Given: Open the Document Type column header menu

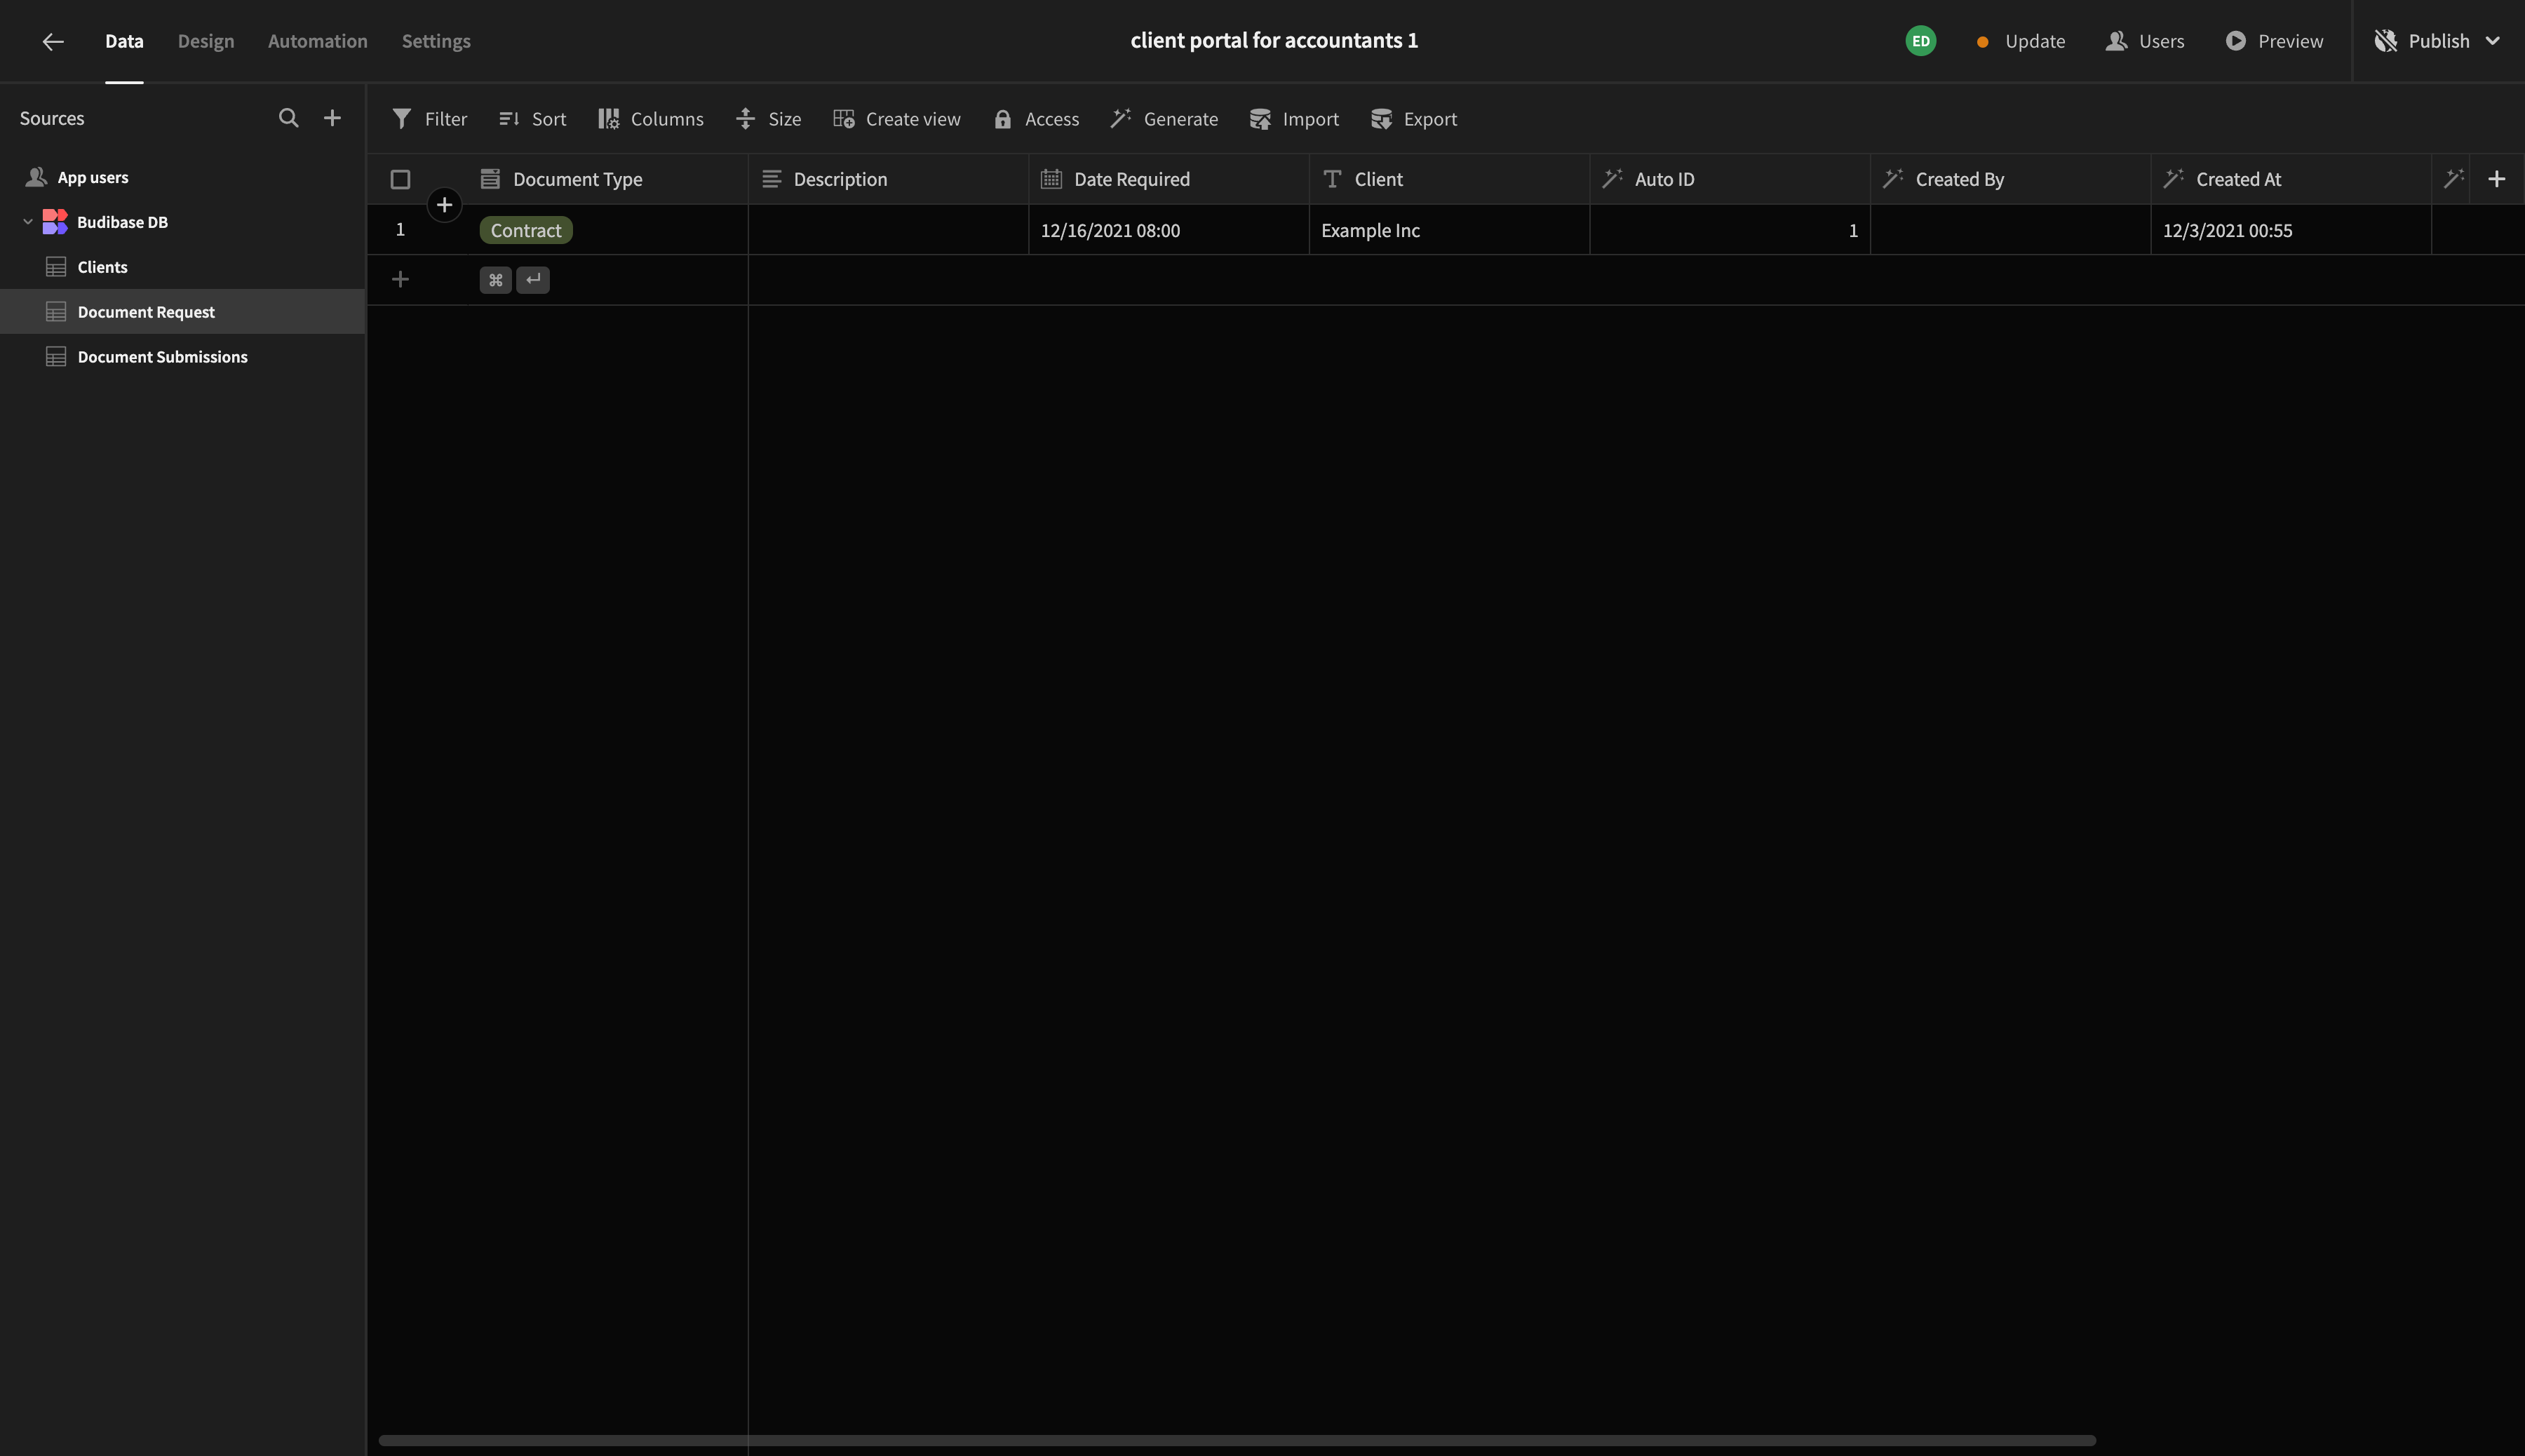Looking at the screenshot, I should [x=577, y=179].
